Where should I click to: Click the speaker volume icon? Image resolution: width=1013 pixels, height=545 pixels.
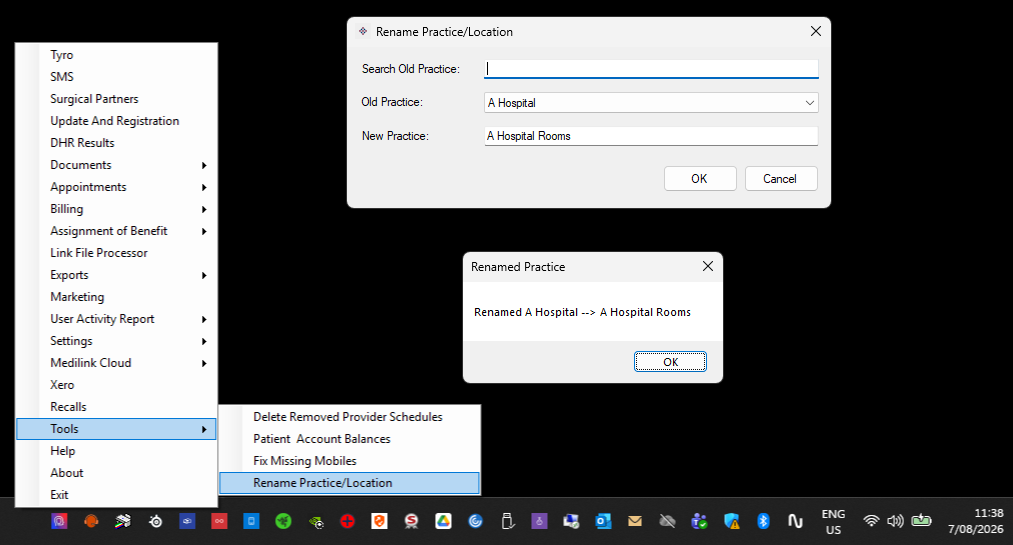pyautogui.click(x=895, y=520)
